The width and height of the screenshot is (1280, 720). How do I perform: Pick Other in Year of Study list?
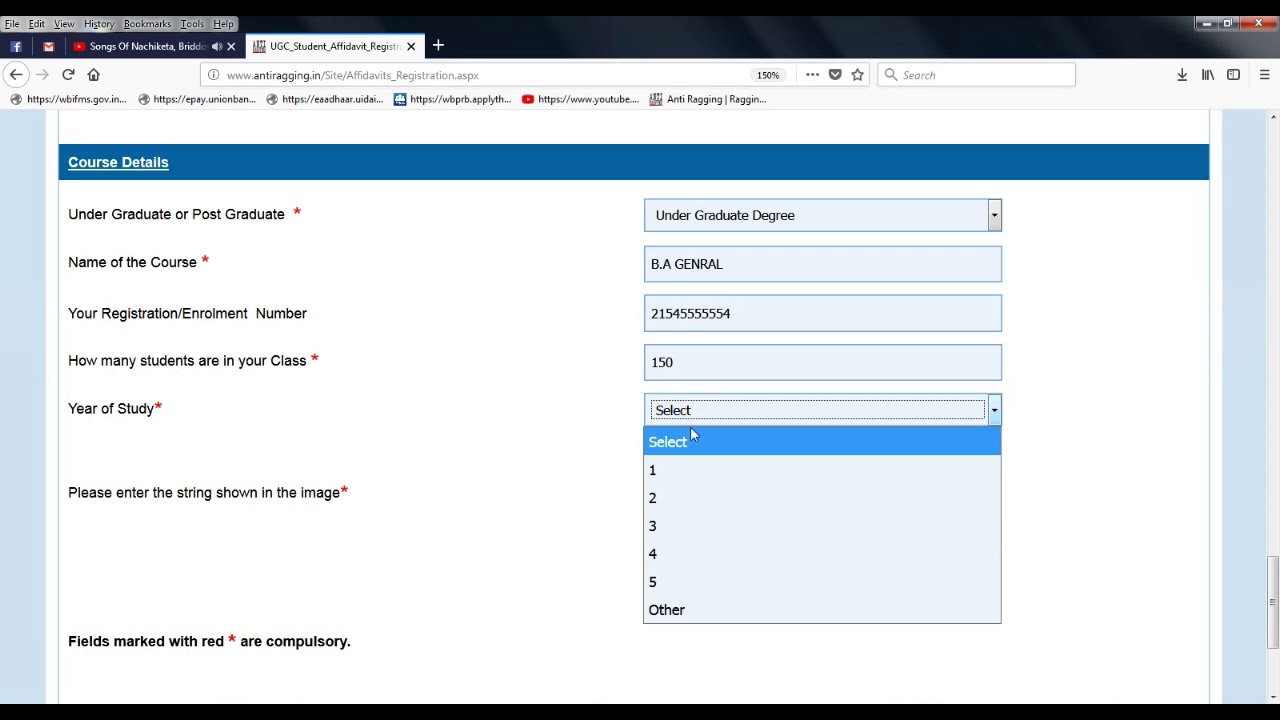[822, 610]
